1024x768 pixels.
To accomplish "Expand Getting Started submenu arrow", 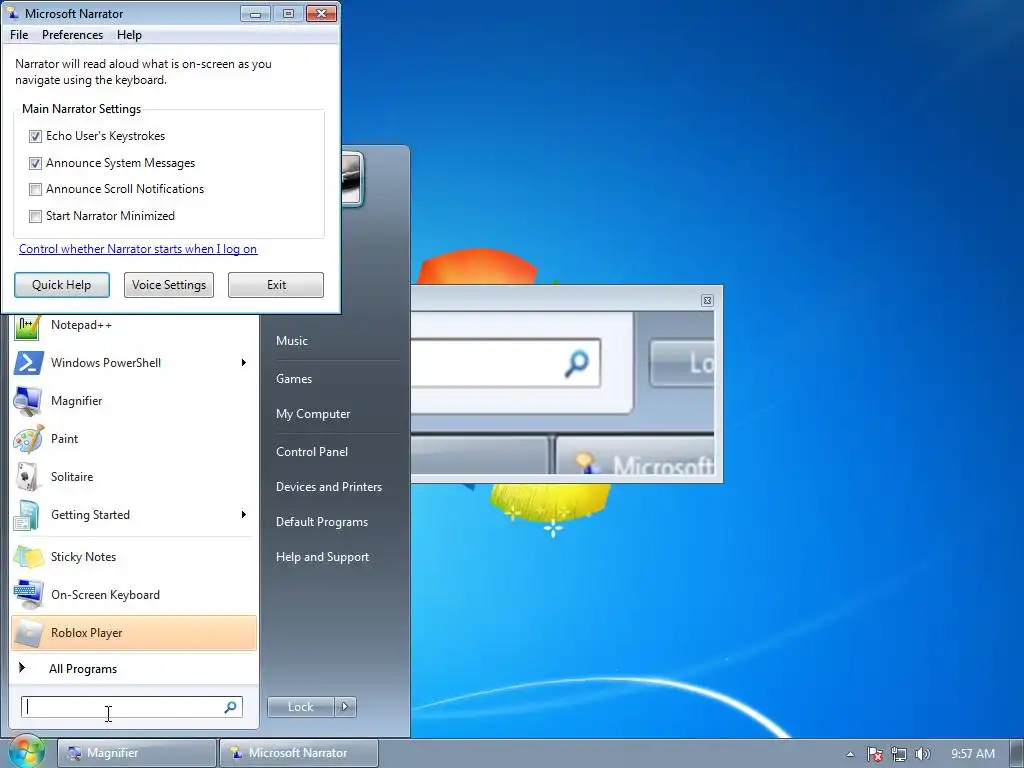I will point(244,515).
